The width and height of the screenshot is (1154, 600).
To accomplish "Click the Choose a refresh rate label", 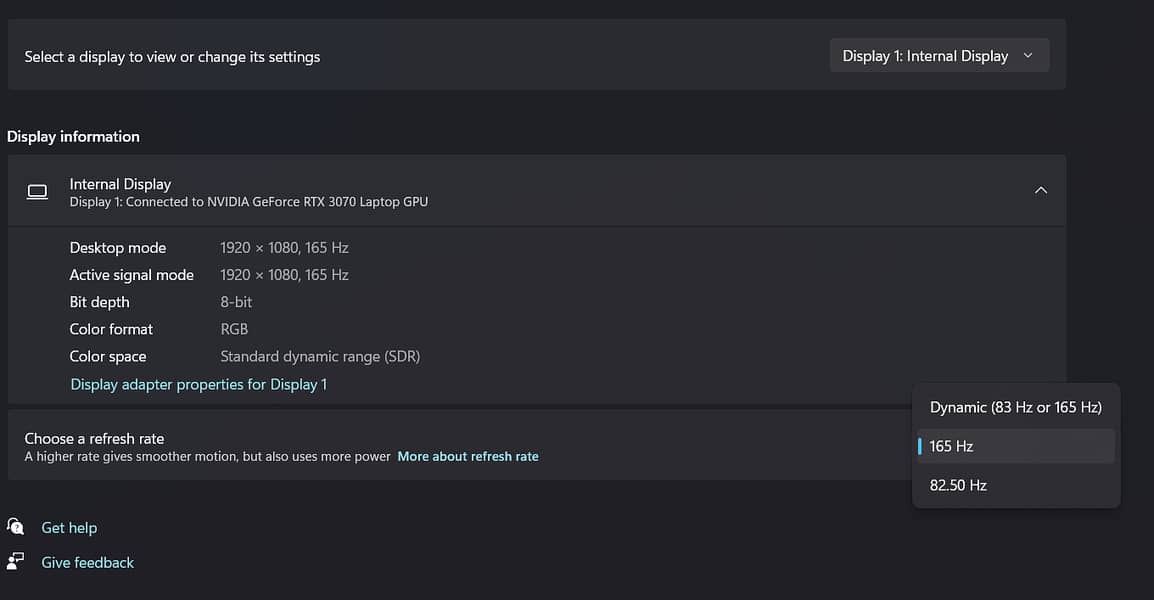I will pyautogui.click(x=94, y=438).
